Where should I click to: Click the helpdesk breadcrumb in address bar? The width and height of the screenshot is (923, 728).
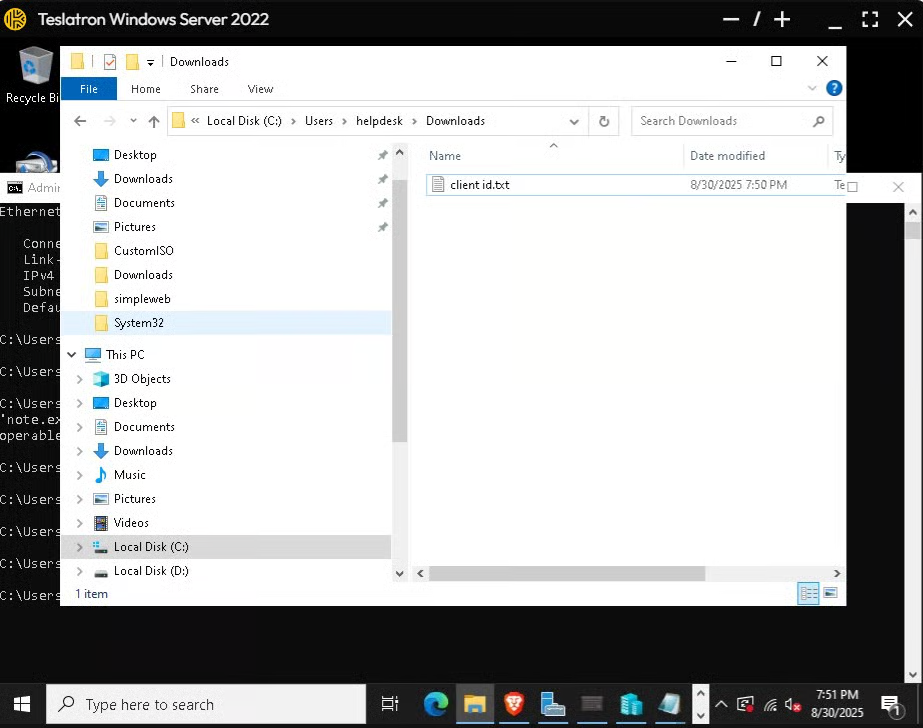[x=379, y=121]
